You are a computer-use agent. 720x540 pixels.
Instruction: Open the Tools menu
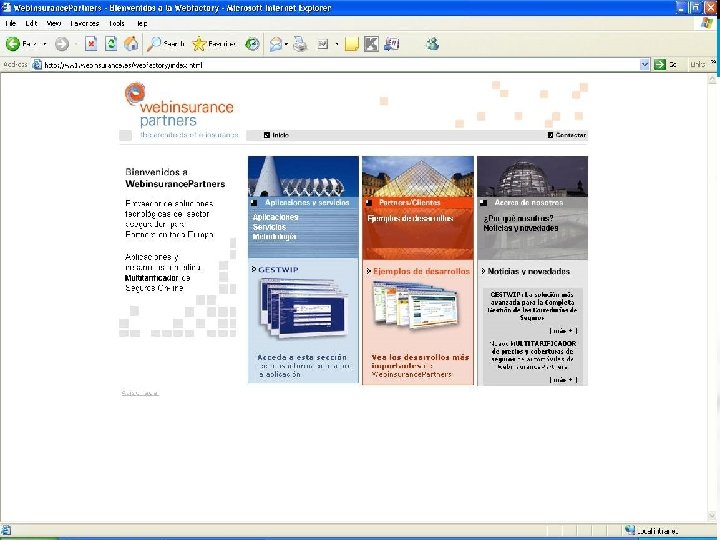click(x=117, y=23)
